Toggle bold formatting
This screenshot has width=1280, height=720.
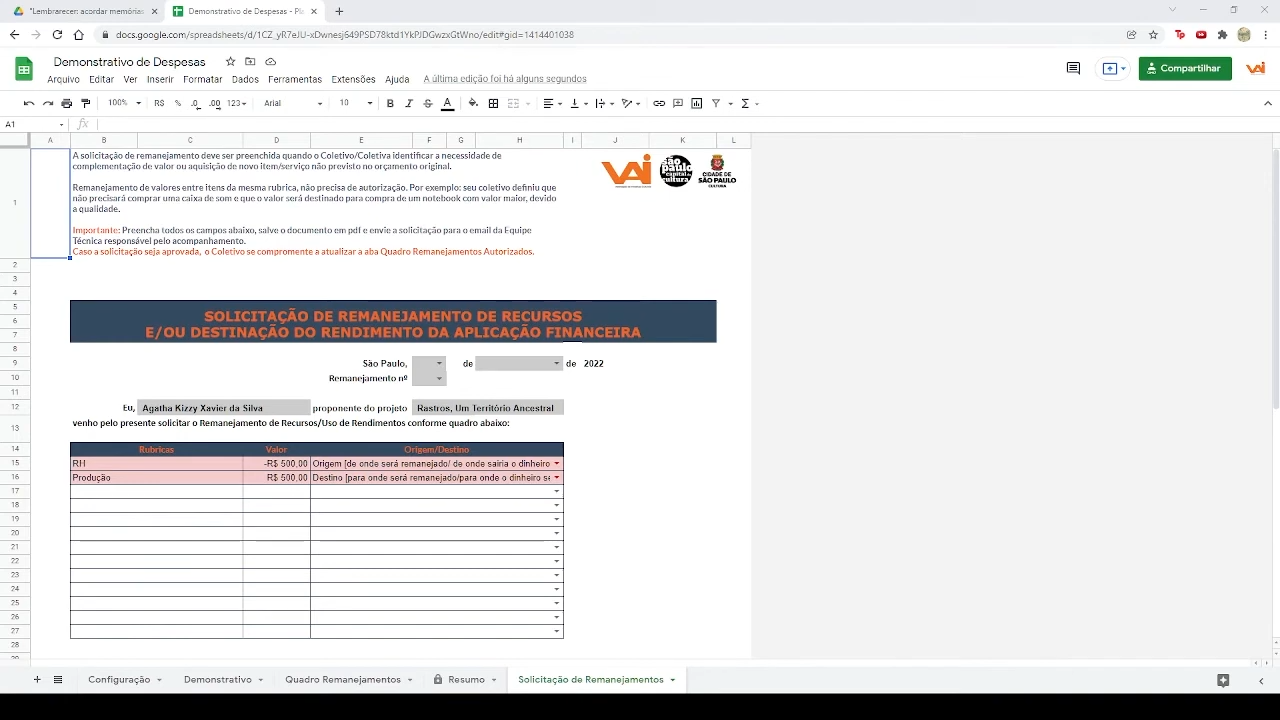coord(390,103)
